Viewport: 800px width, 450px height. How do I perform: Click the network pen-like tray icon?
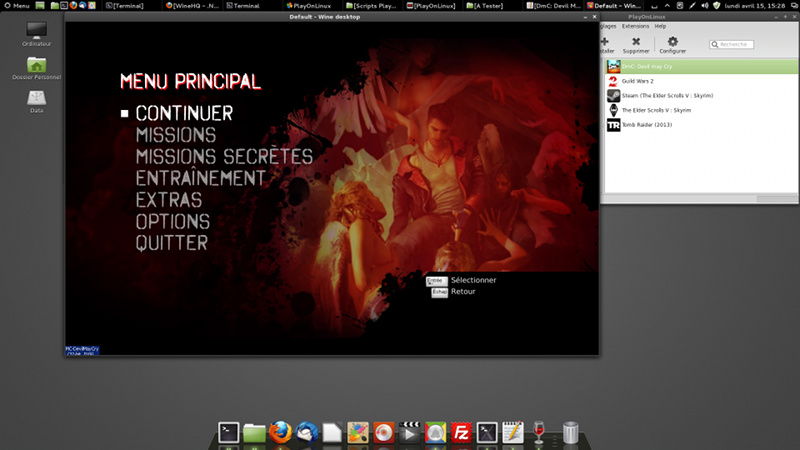click(692, 6)
